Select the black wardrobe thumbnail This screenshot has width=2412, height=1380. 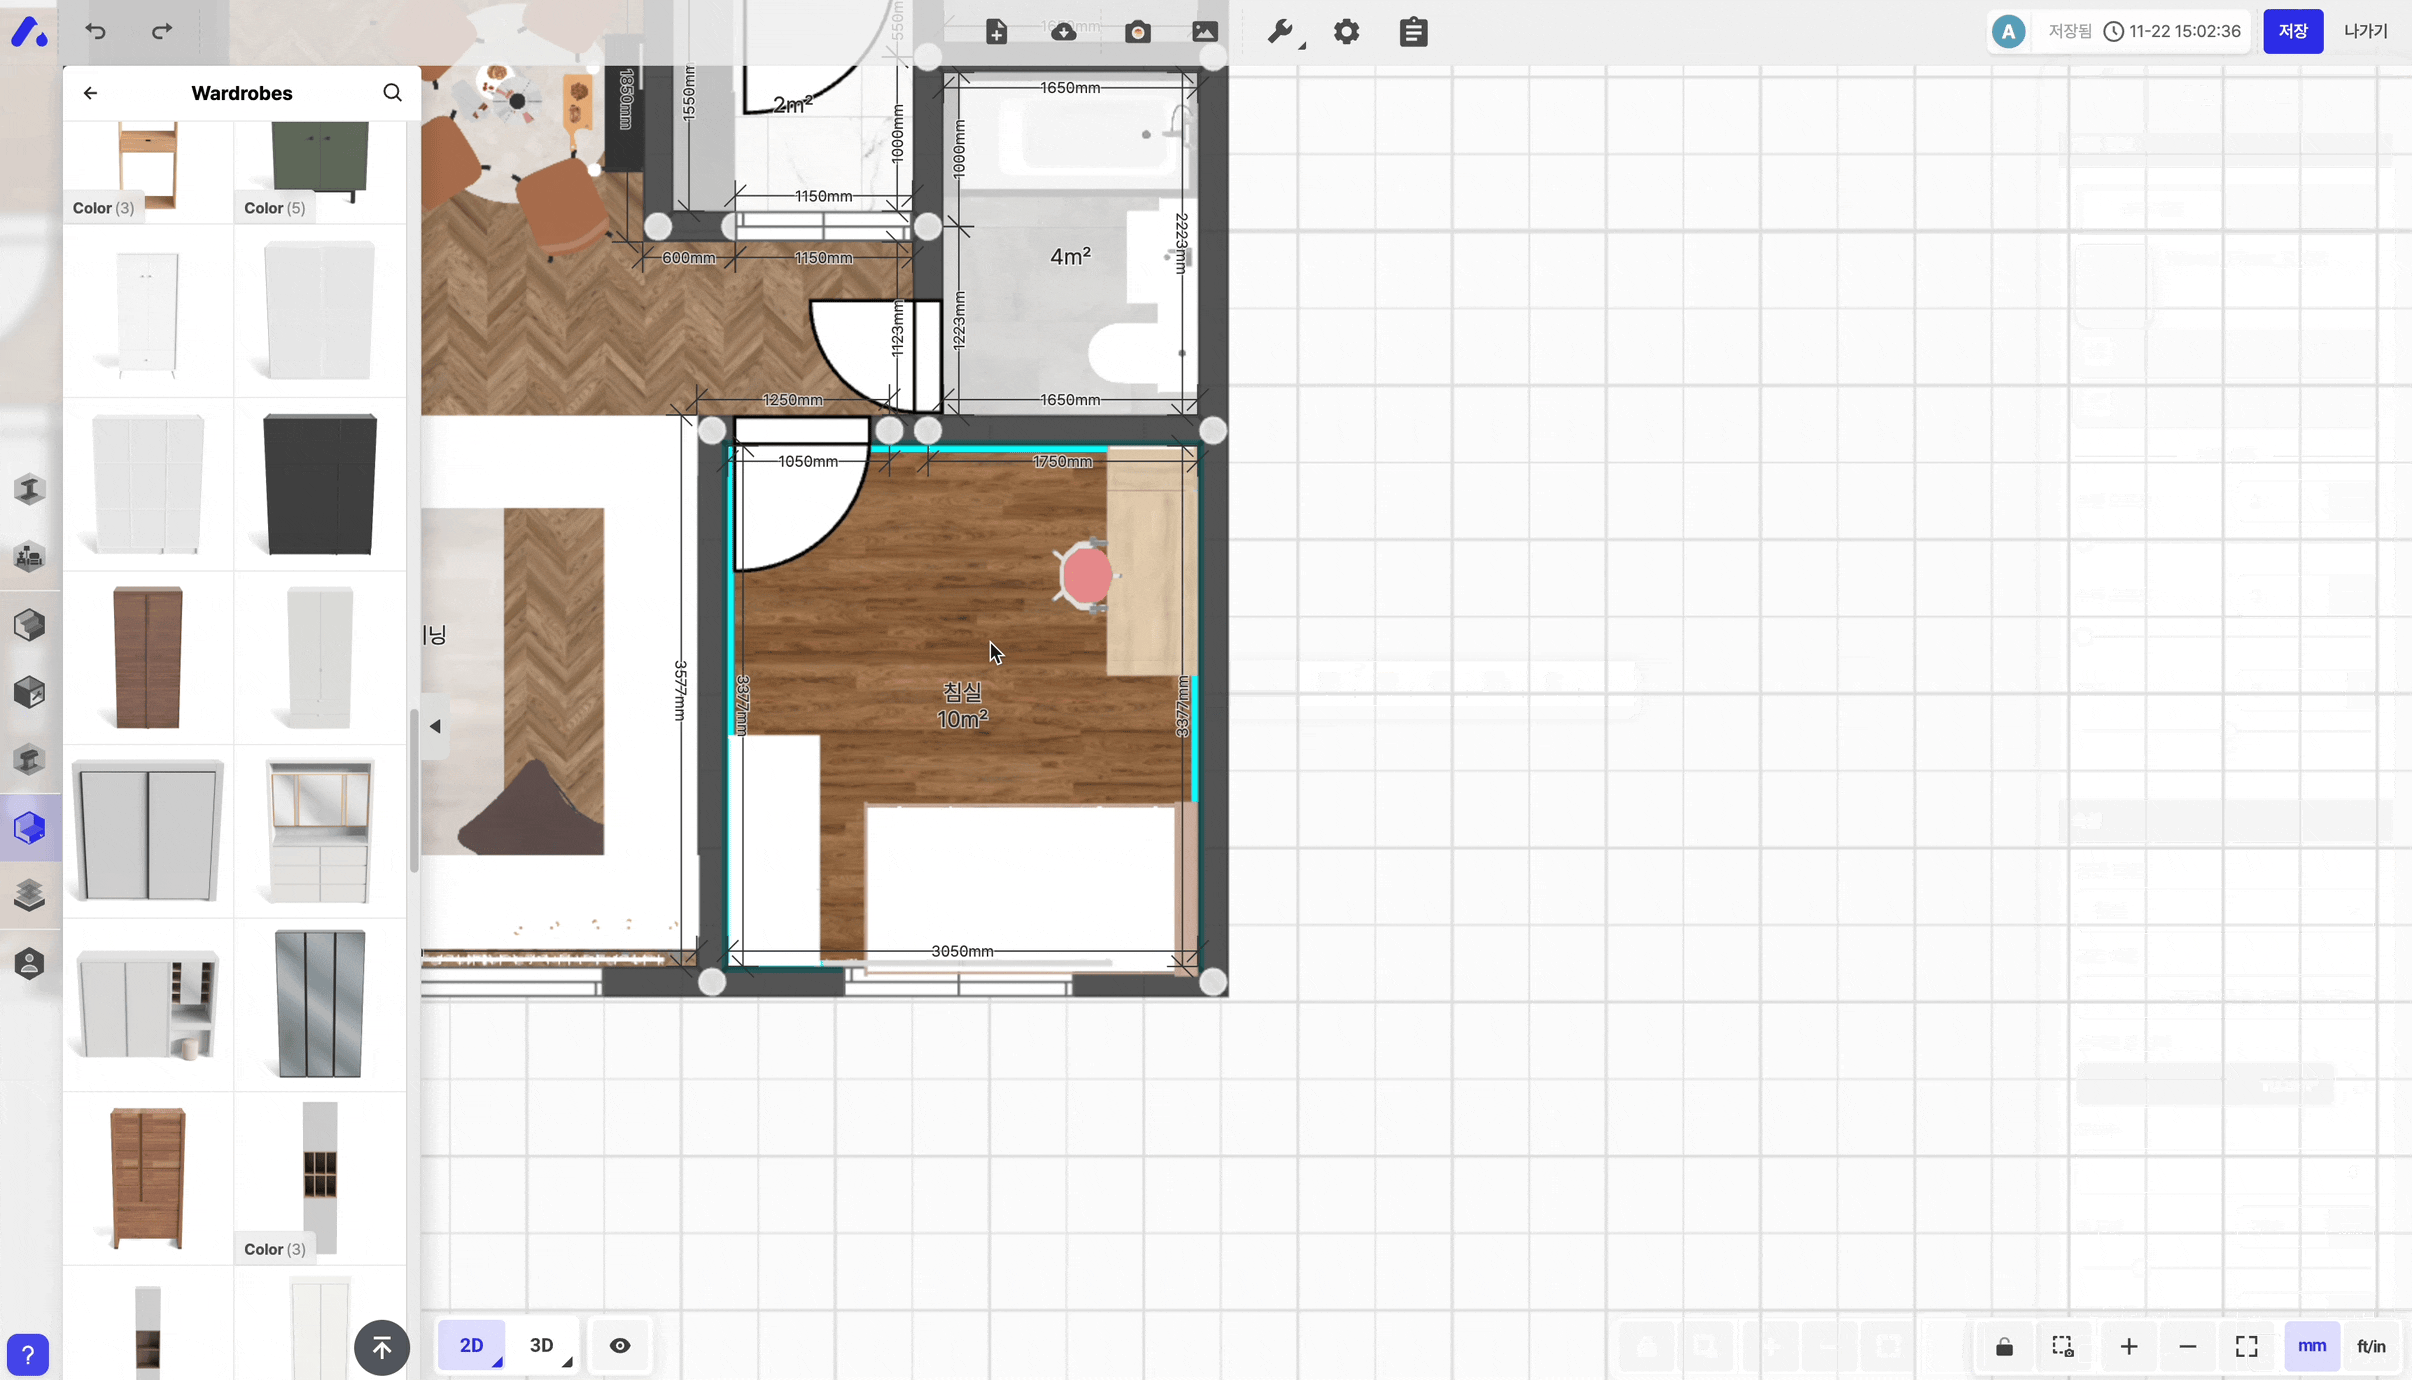[320, 484]
